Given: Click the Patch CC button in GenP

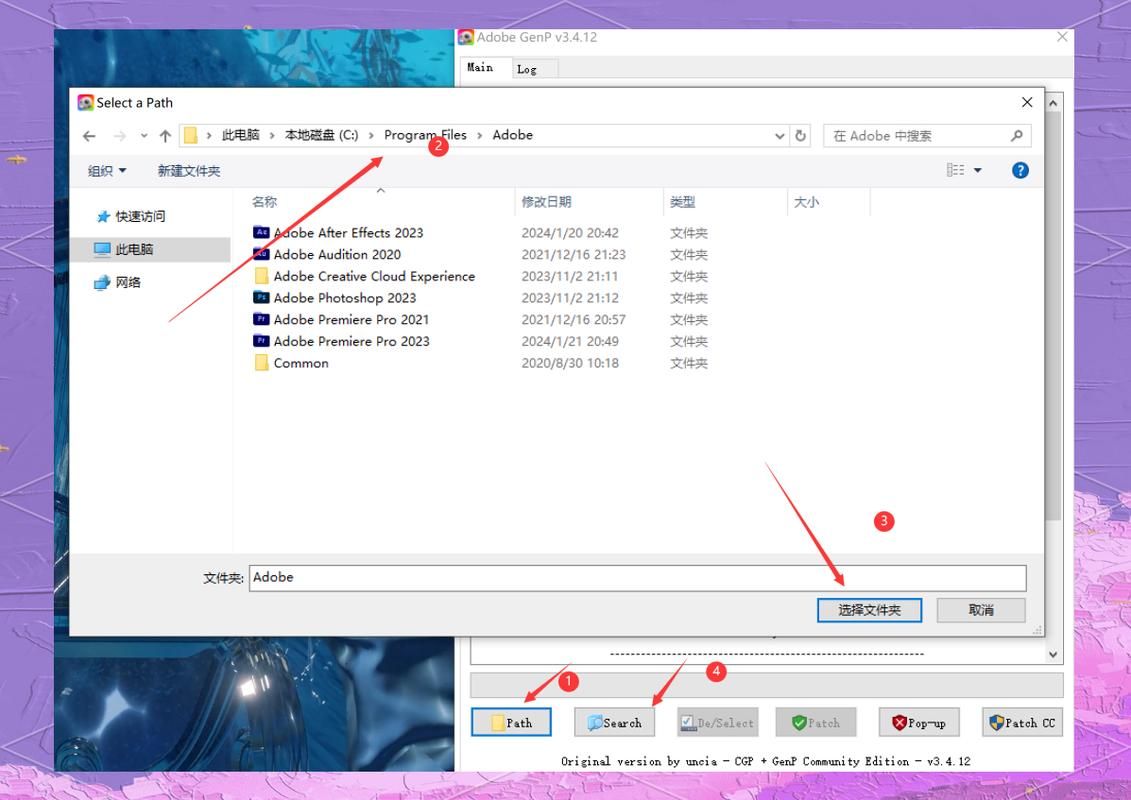Looking at the screenshot, I should click(x=1022, y=722).
